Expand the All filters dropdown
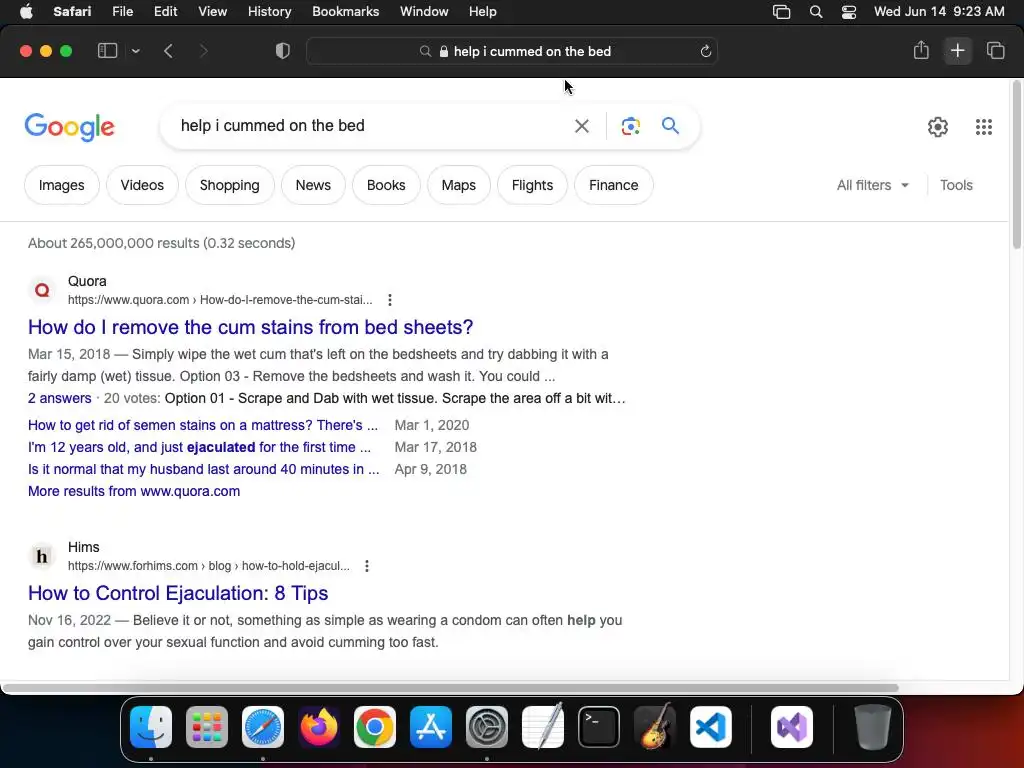Image resolution: width=1024 pixels, height=768 pixels. tap(872, 185)
